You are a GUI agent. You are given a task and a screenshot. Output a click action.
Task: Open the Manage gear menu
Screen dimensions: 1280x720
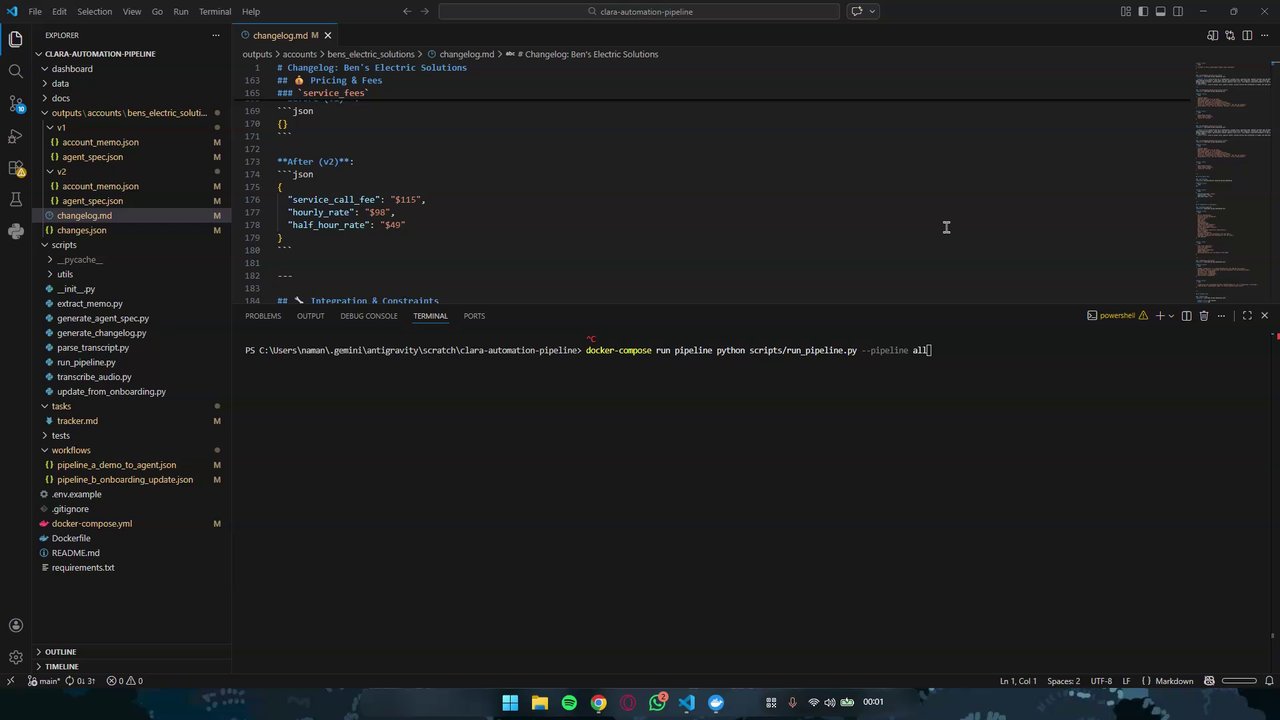click(x=15, y=657)
